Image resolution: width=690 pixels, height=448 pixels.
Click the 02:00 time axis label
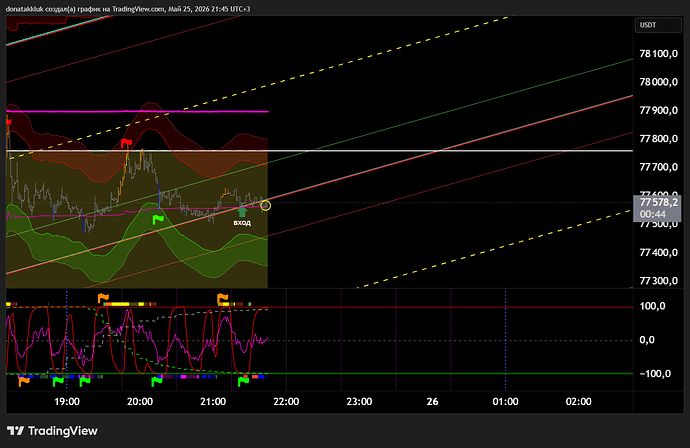578,401
